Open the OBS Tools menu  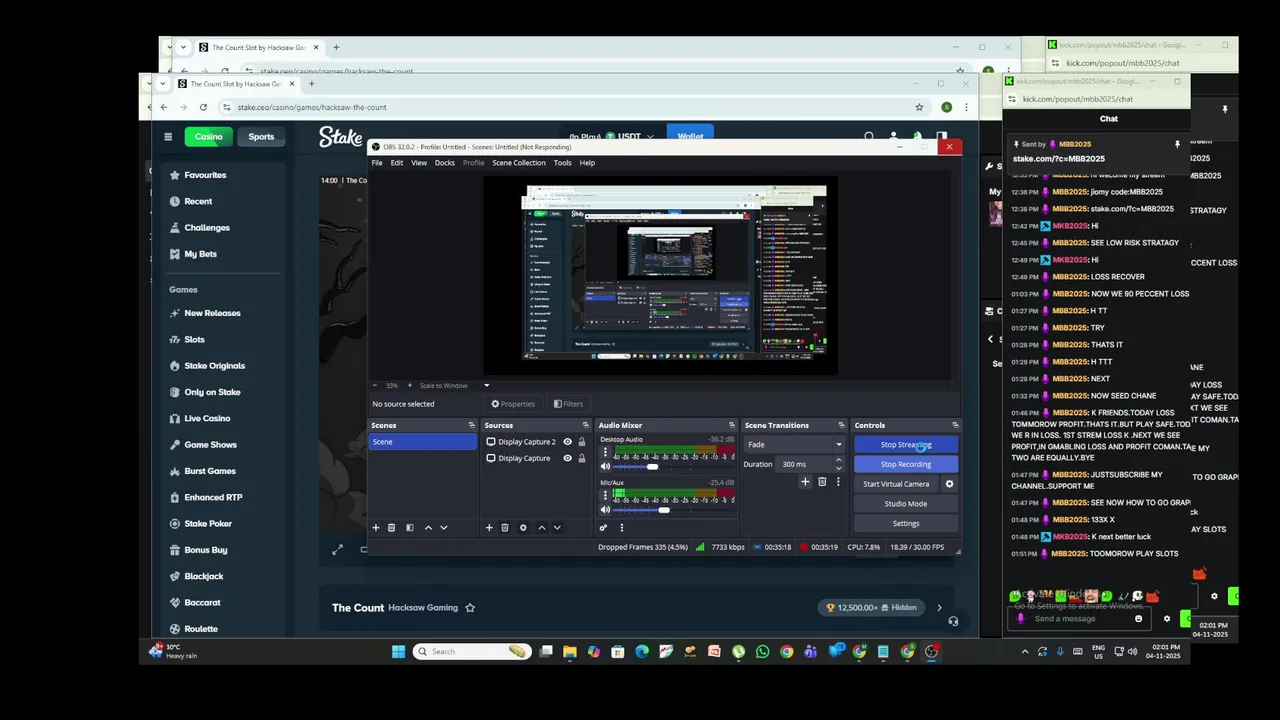pyautogui.click(x=562, y=163)
